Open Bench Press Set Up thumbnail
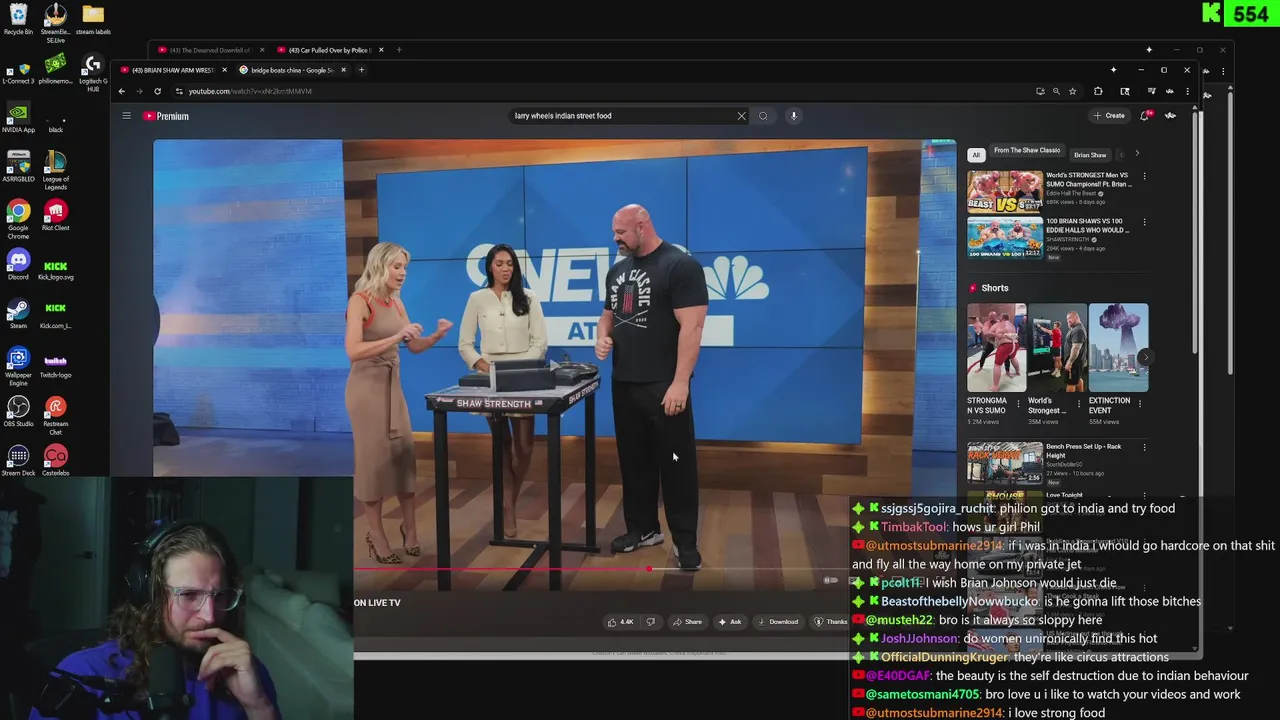 (x=1005, y=462)
